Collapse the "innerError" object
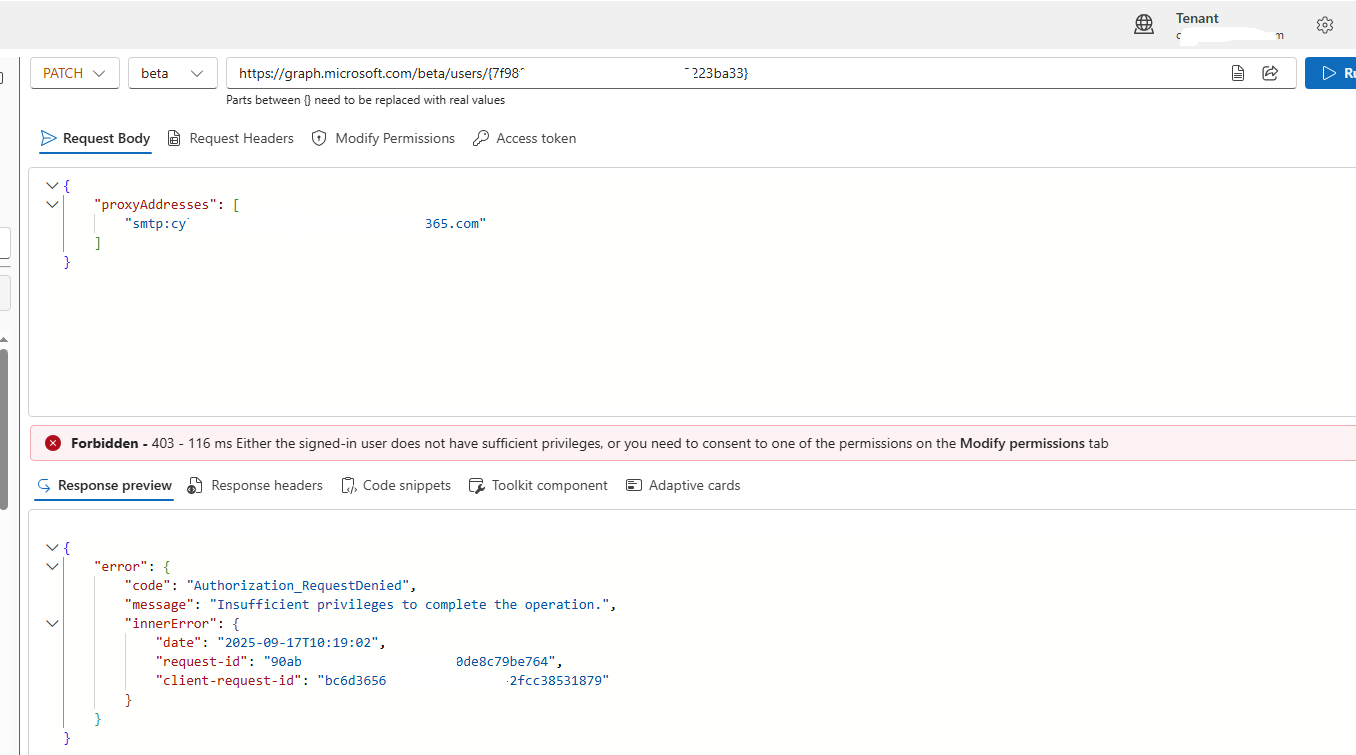This screenshot has width=1356, height=755. 52,624
